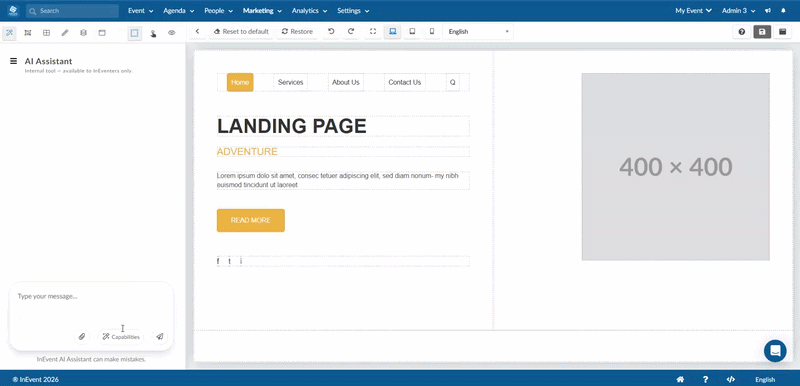Screen dimensions: 800x386
Task: Select the Lorem ipsum paragraph
Action: 343,181
